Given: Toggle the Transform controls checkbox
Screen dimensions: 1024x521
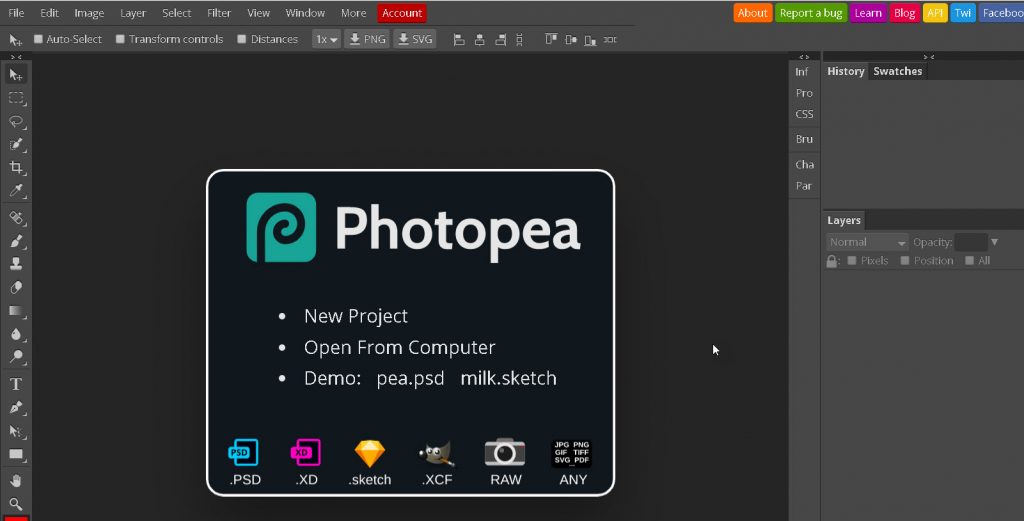Looking at the screenshot, I should coord(120,39).
